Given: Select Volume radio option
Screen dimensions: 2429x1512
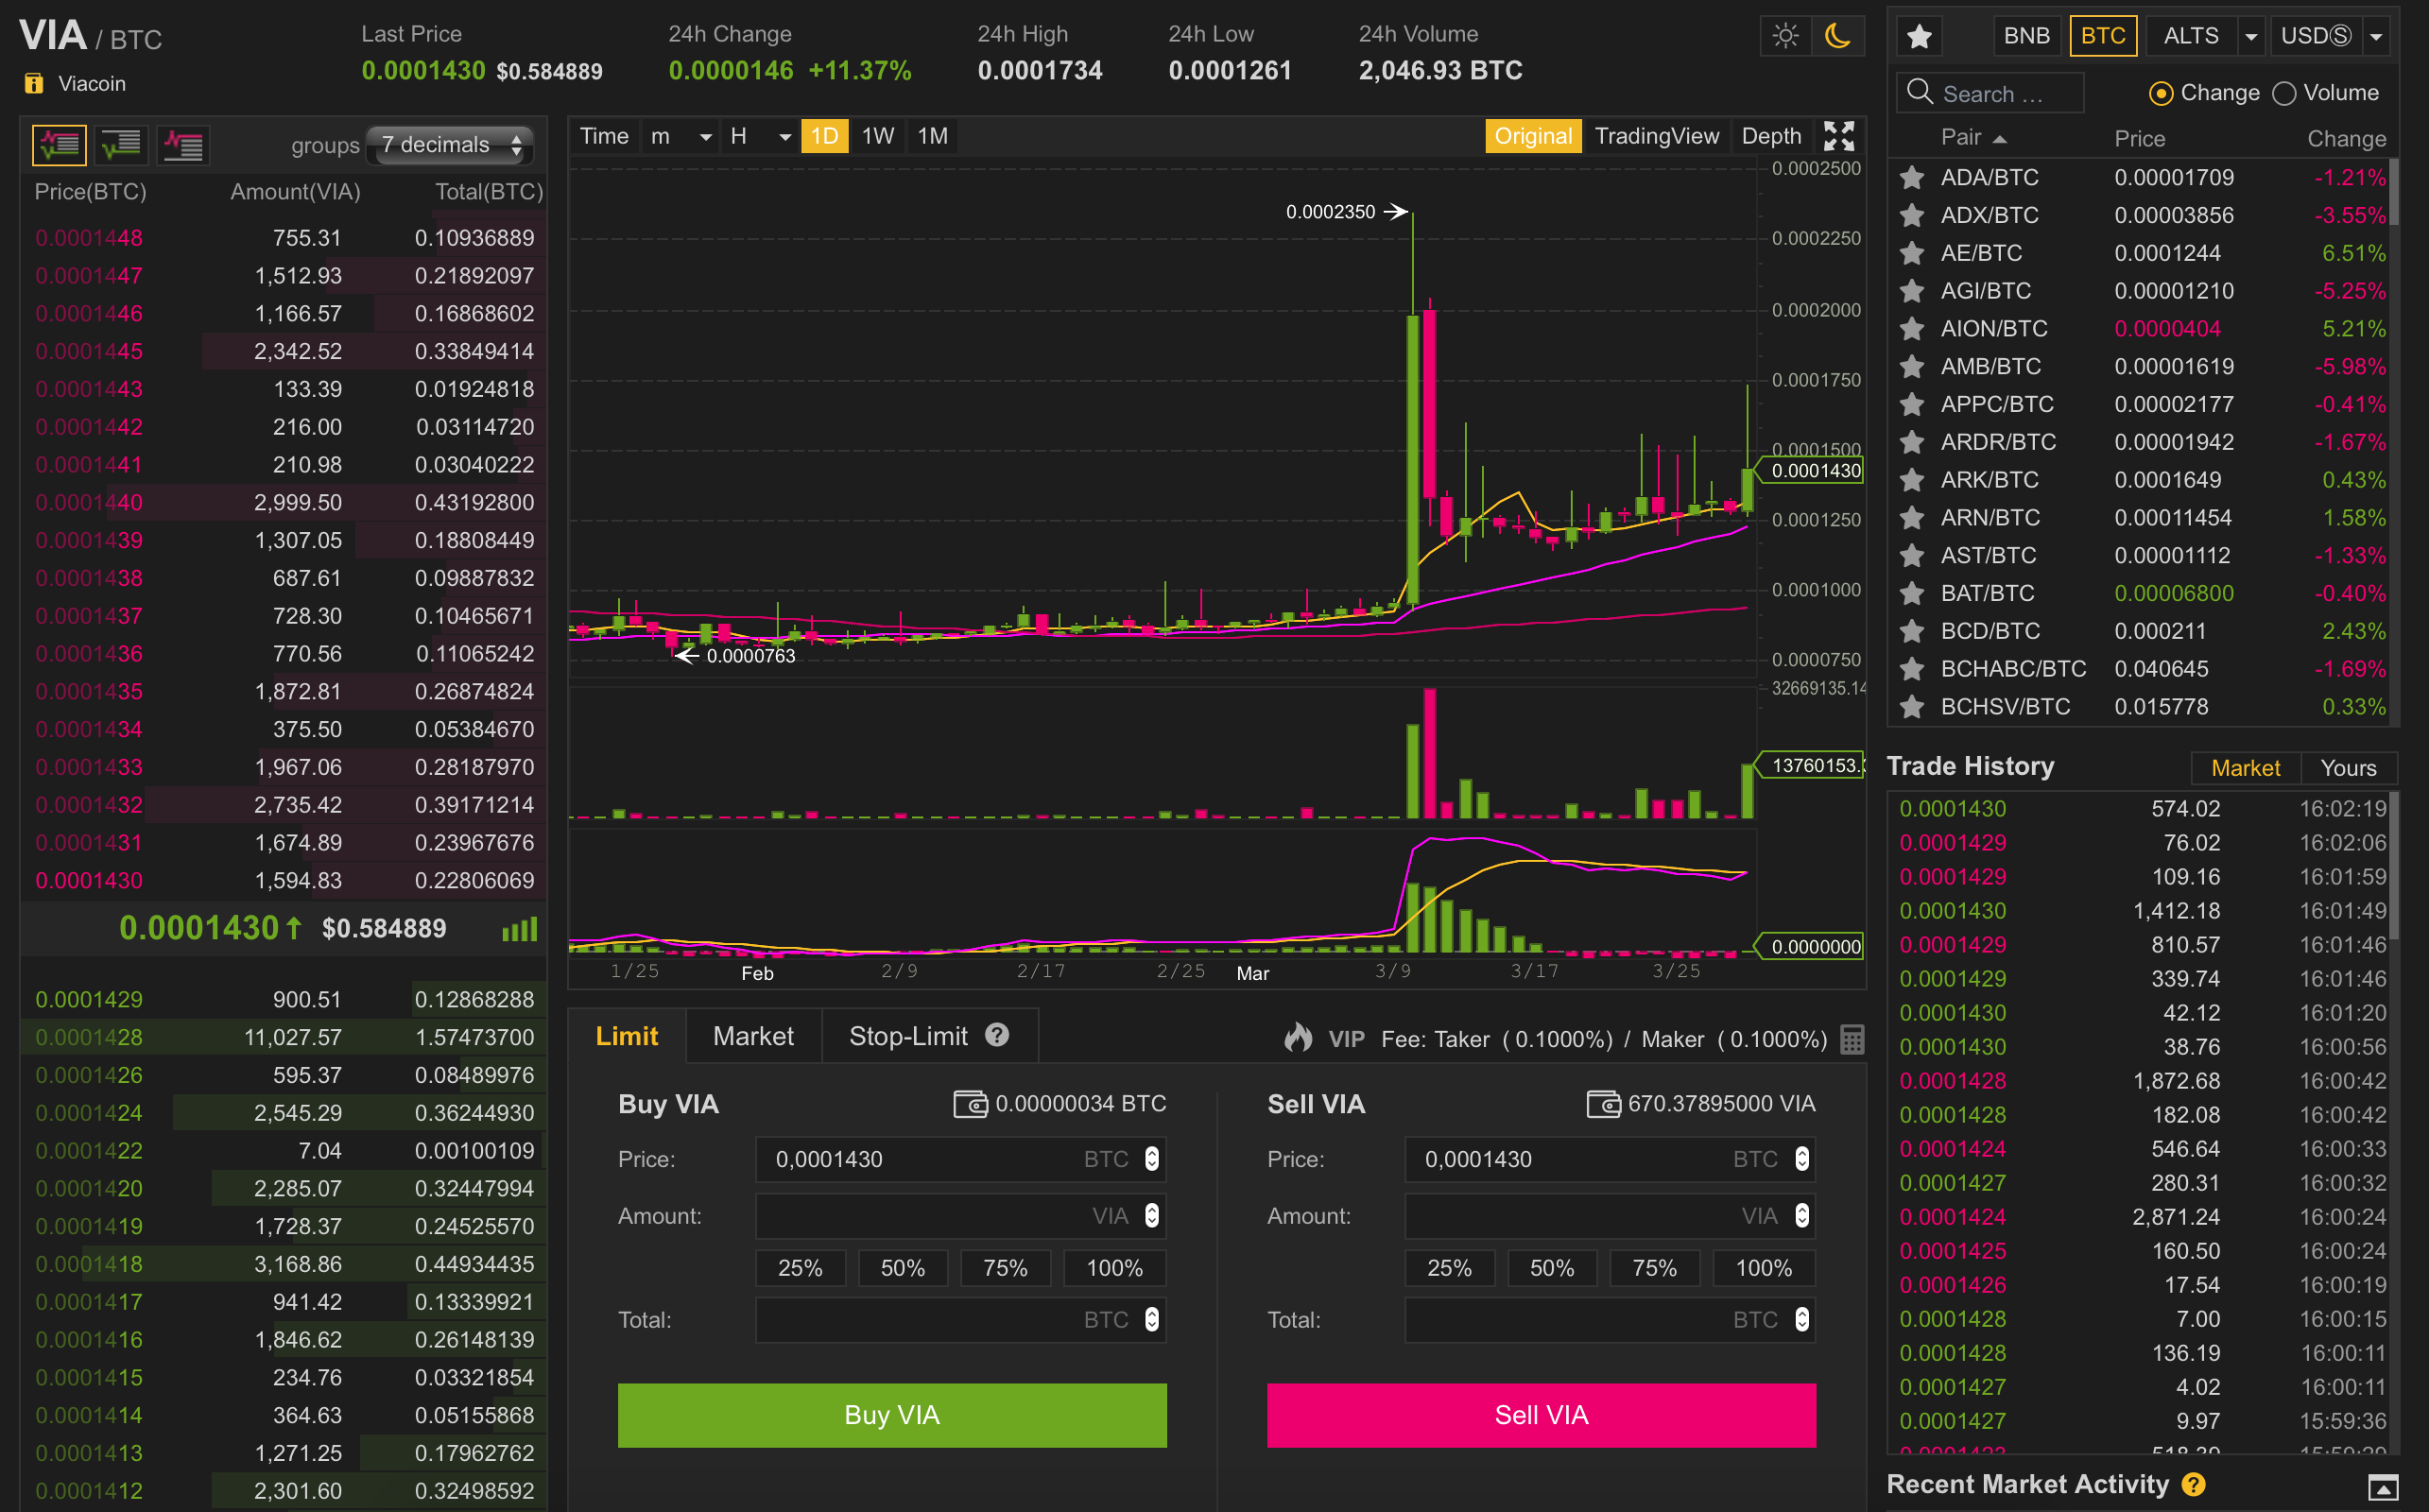Looking at the screenshot, I should (x=2284, y=93).
